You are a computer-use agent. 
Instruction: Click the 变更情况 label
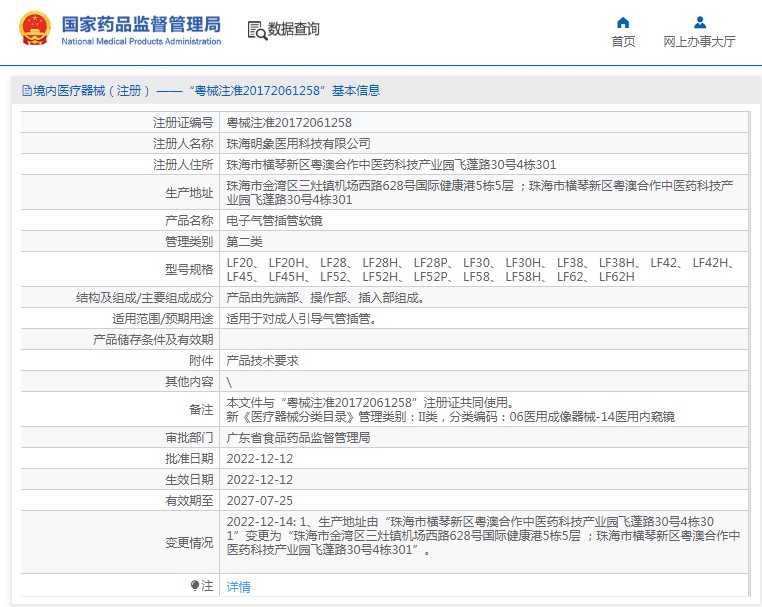point(189,542)
